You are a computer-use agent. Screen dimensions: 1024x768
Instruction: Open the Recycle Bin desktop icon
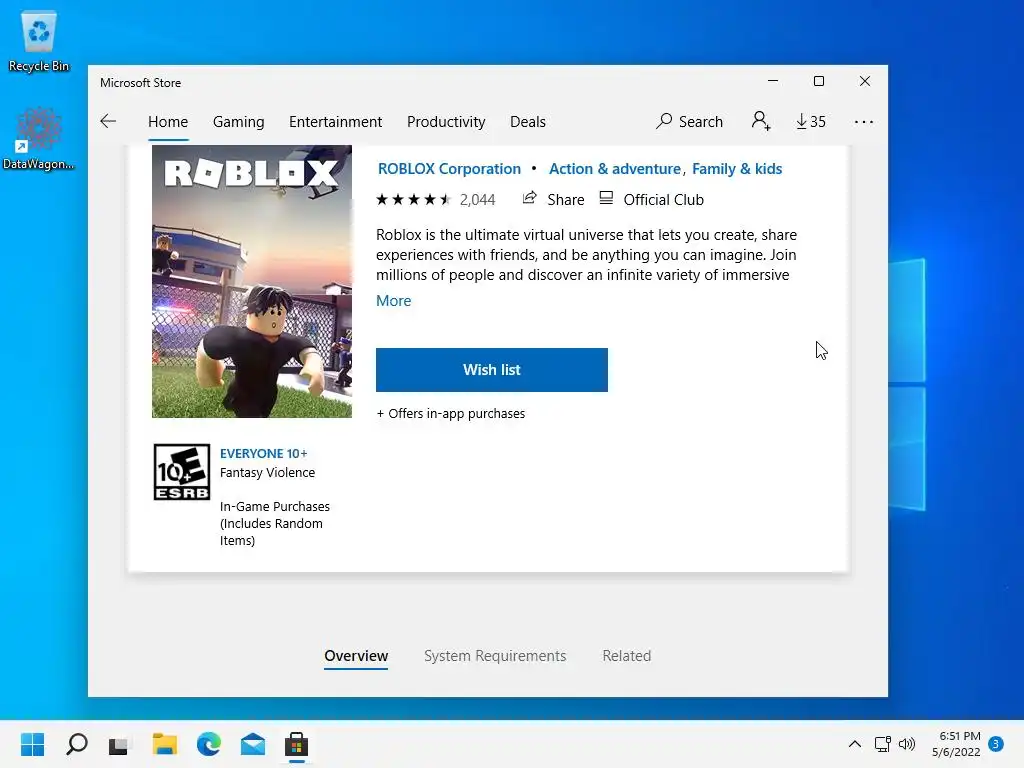pyautogui.click(x=39, y=42)
